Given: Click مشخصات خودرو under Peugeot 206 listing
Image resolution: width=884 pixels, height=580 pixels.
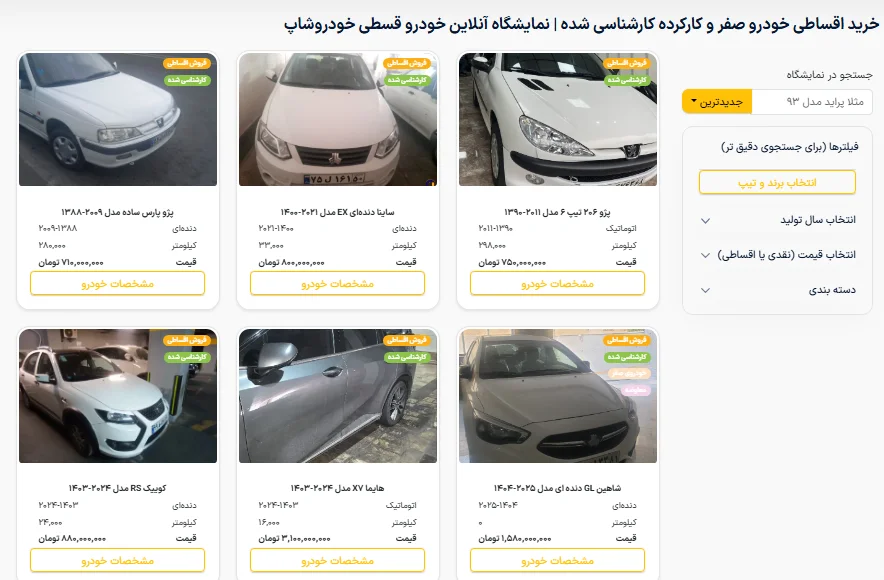Looking at the screenshot, I should [558, 284].
